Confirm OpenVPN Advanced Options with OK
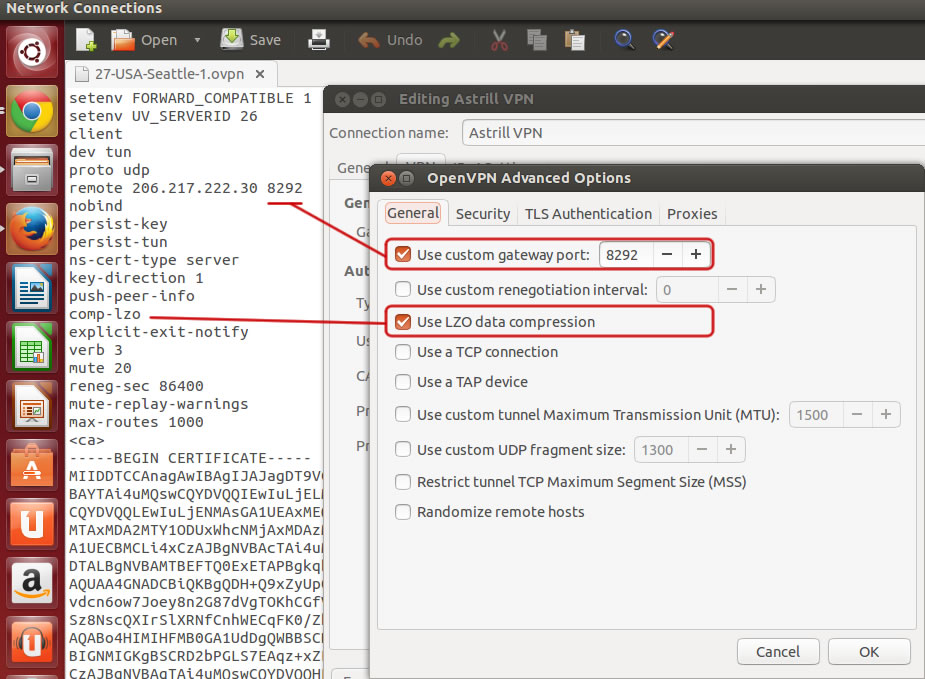This screenshot has height=679, width=925. [869, 652]
